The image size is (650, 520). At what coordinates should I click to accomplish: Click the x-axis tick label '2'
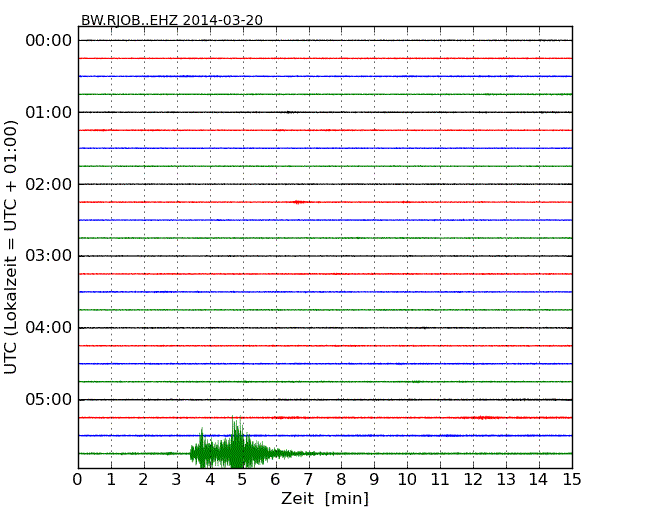click(x=144, y=480)
